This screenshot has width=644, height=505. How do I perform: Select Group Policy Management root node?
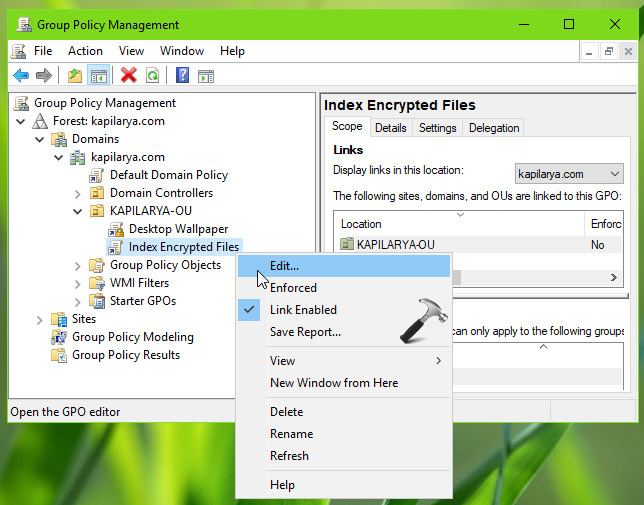pos(105,103)
